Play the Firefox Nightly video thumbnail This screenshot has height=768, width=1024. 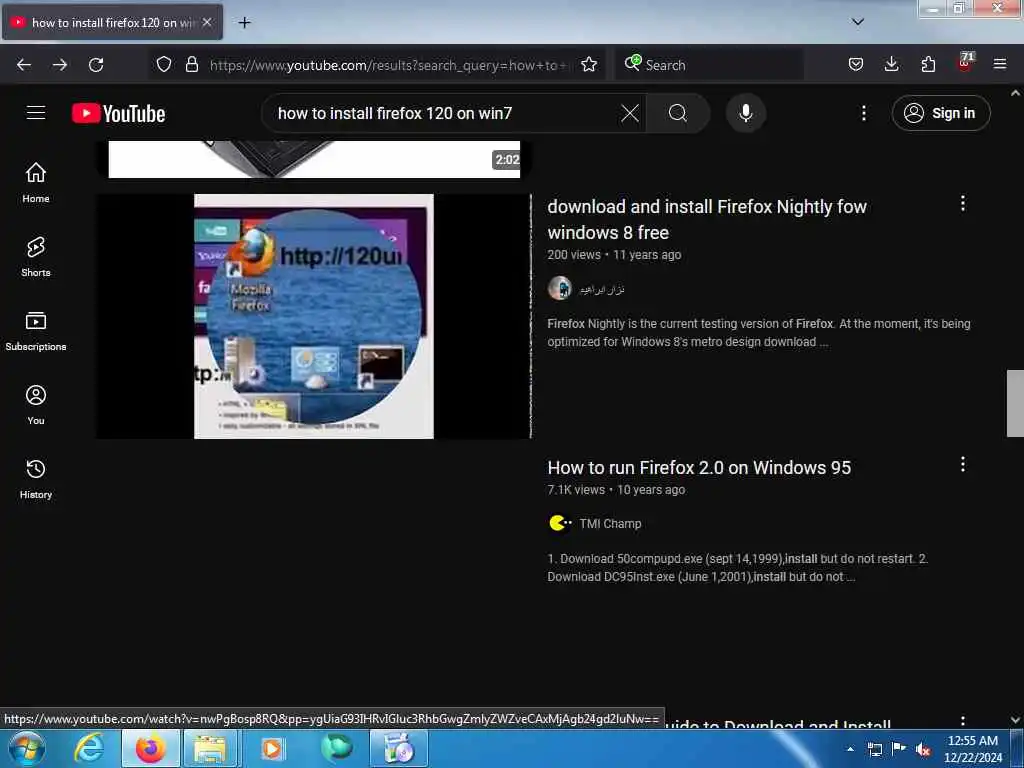pos(313,316)
